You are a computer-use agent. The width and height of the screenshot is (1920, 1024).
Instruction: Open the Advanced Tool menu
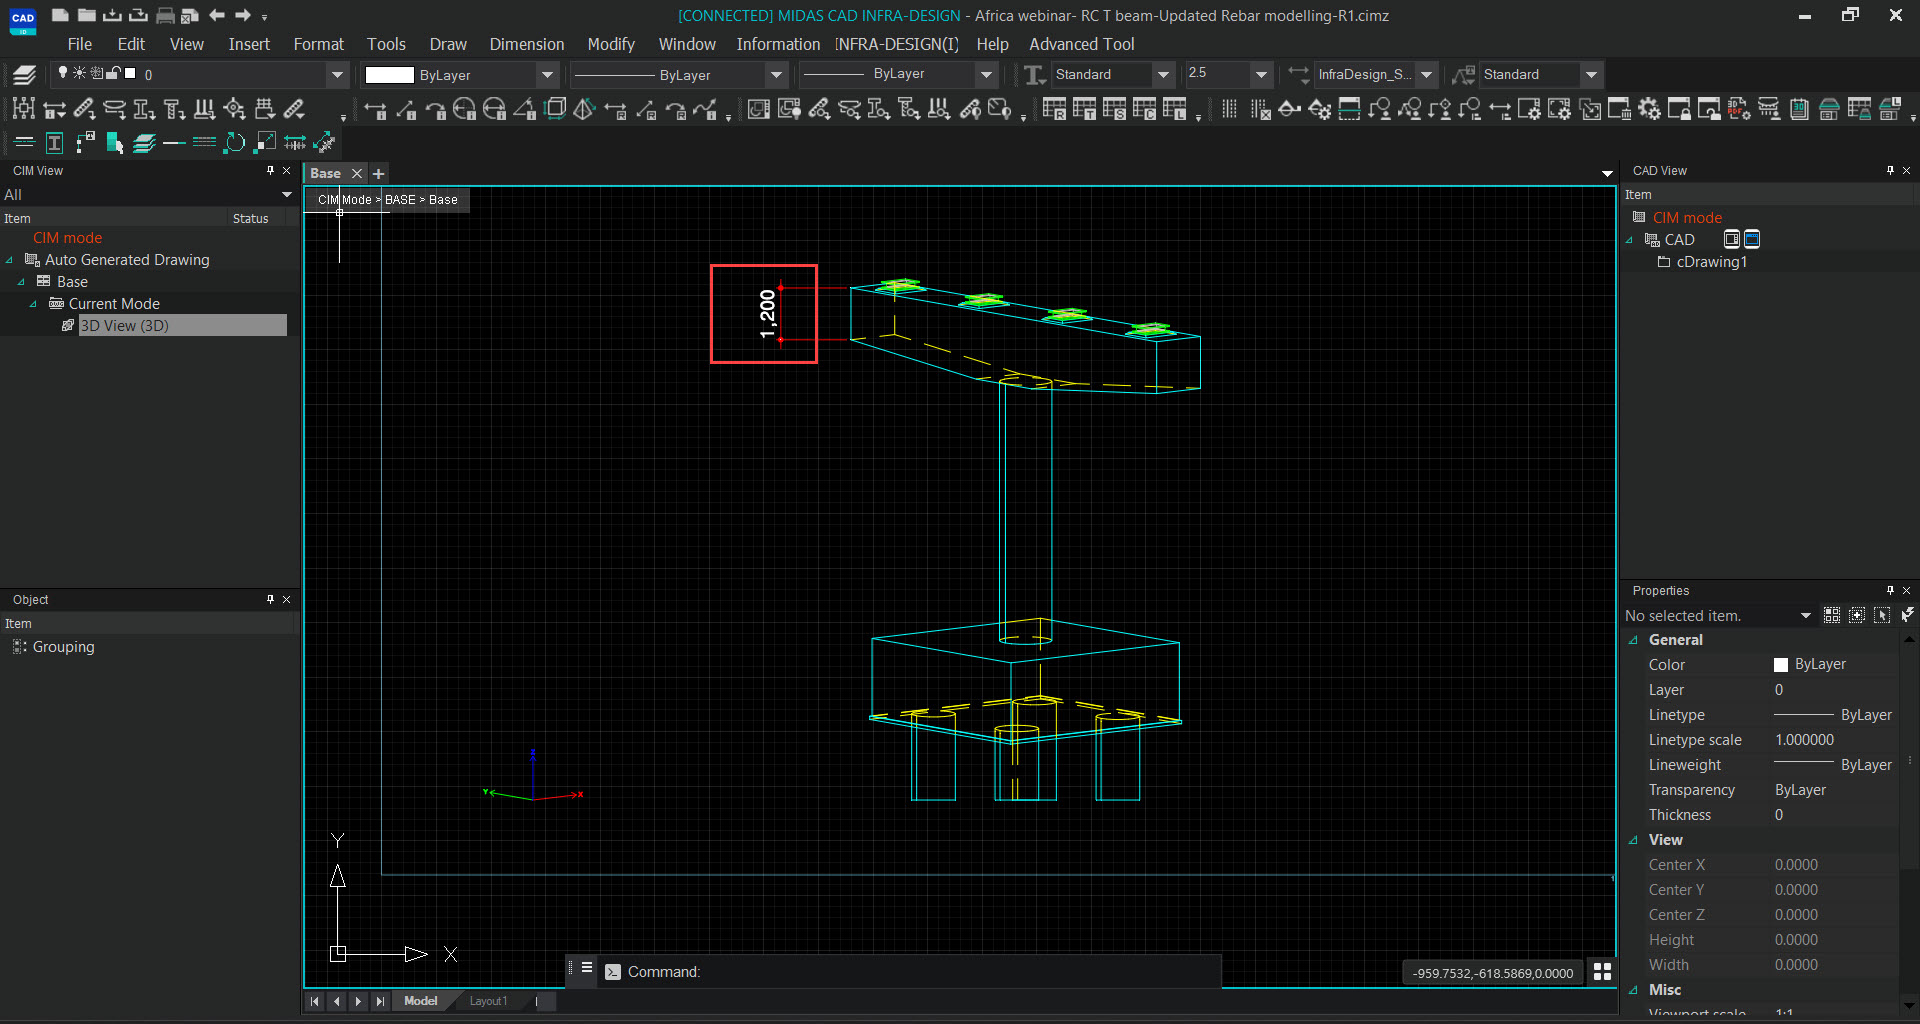coord(1081,44)
